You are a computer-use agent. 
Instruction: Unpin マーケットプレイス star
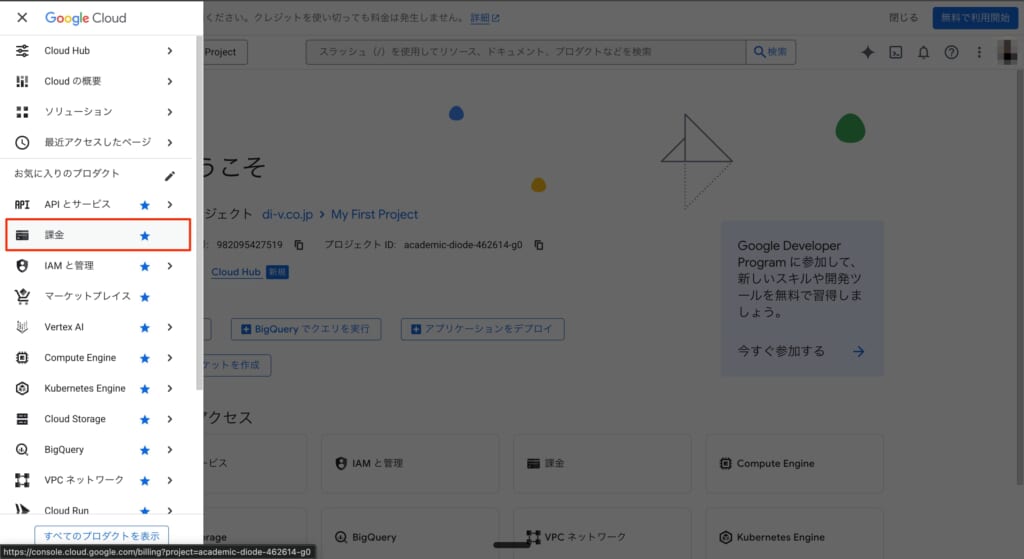(145, 297)
